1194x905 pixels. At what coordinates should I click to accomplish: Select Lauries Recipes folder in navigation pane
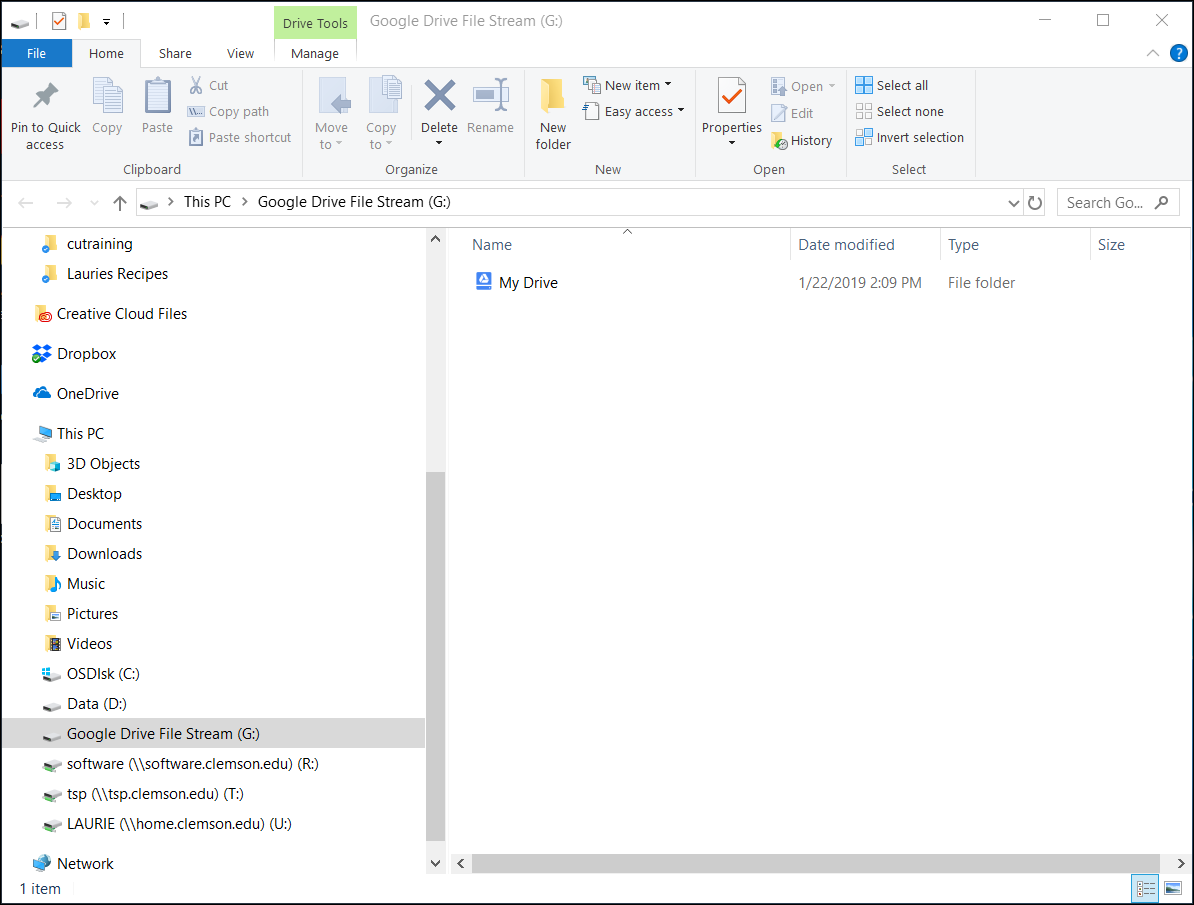(117, 274)
